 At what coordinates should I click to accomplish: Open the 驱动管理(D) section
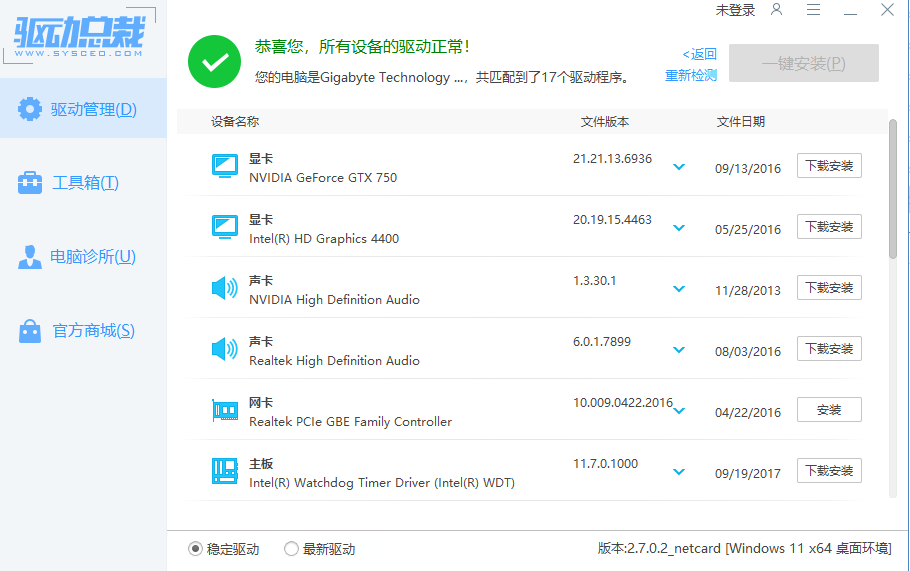[x=83, y=109]
